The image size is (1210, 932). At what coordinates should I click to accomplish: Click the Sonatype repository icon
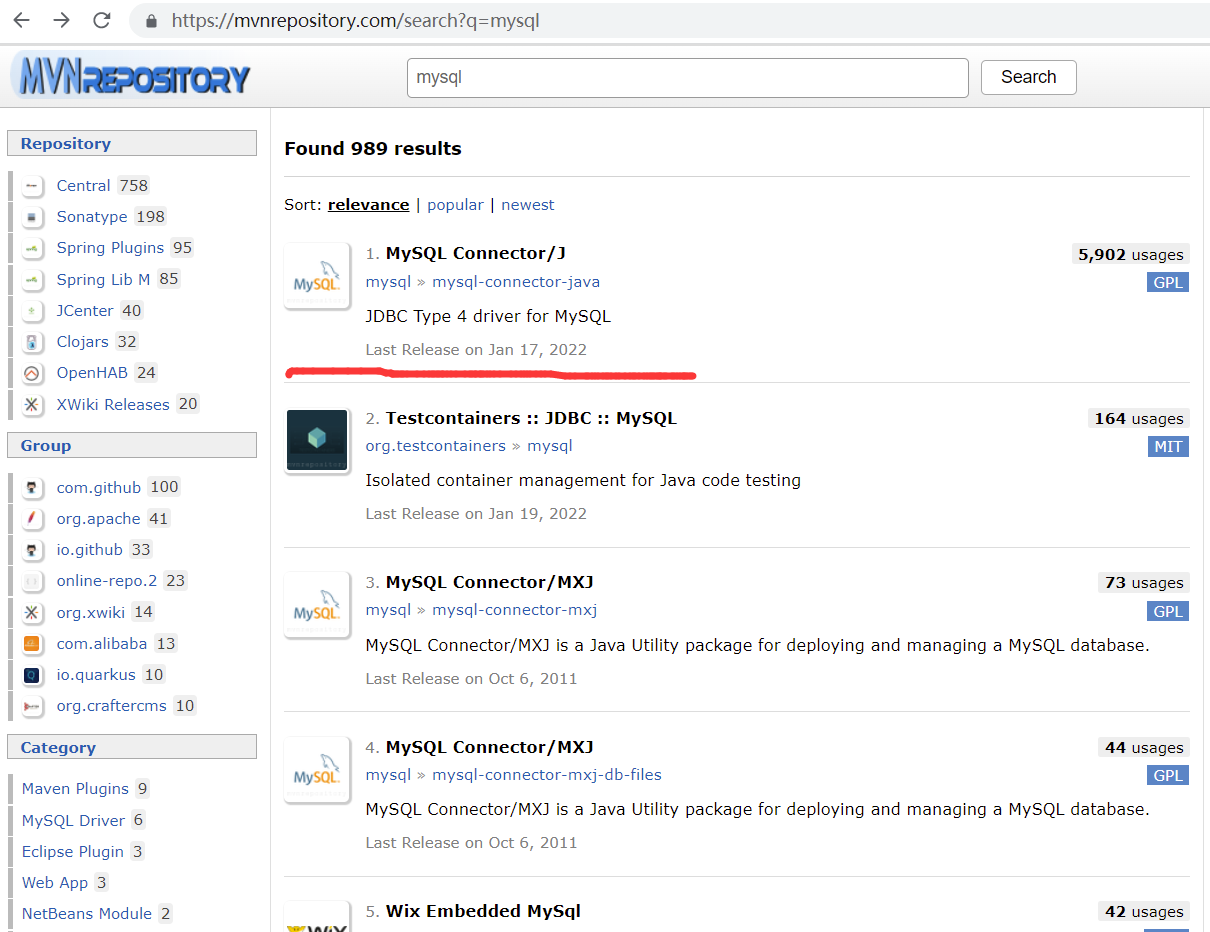pyautogui.click(x=33, y=217)
